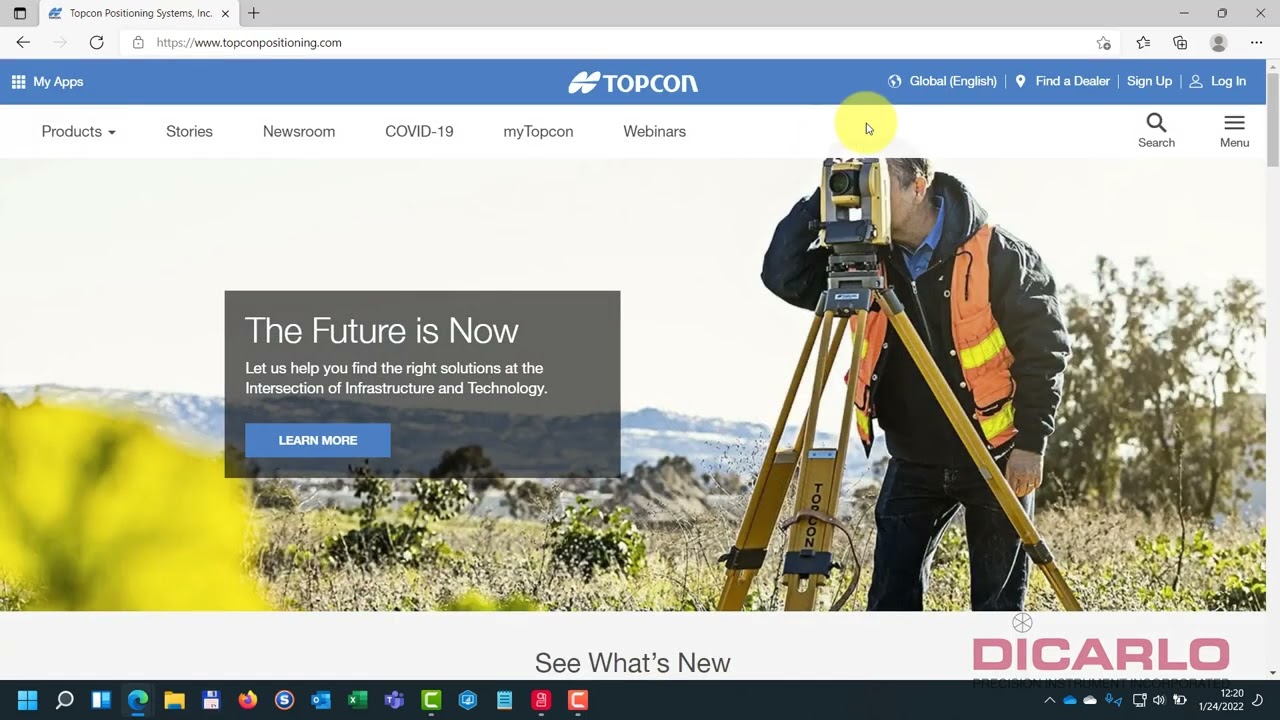
Task: Click the Search magnifier icon
Action: pyautogui.click(x=1156, y=123)
